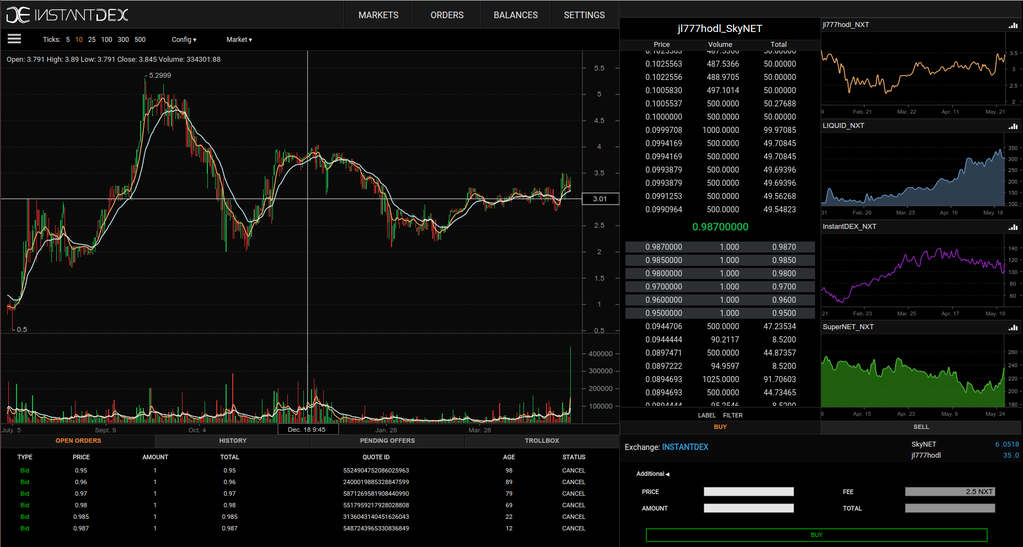The width and height of the screenshot is (1023, 547).
Task: Open chart icon for SuperNET_NXT
Action: point(1013,327)
